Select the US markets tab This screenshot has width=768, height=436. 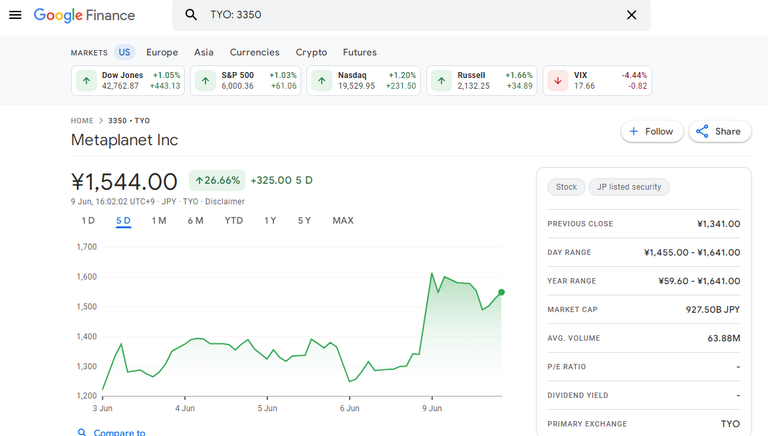(124, 52)
